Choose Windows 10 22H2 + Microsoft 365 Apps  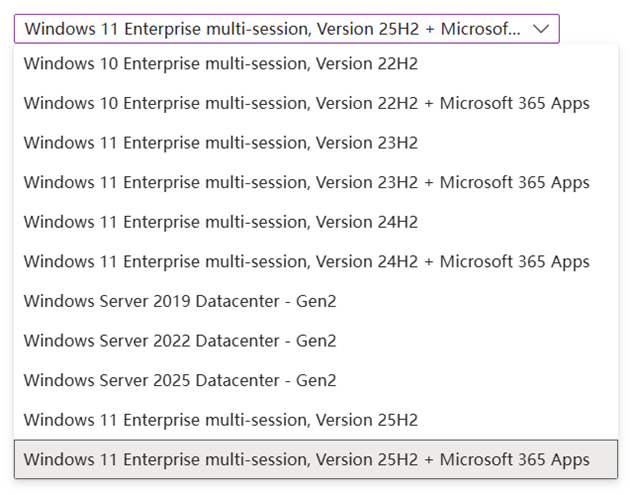tap(306, 103)
